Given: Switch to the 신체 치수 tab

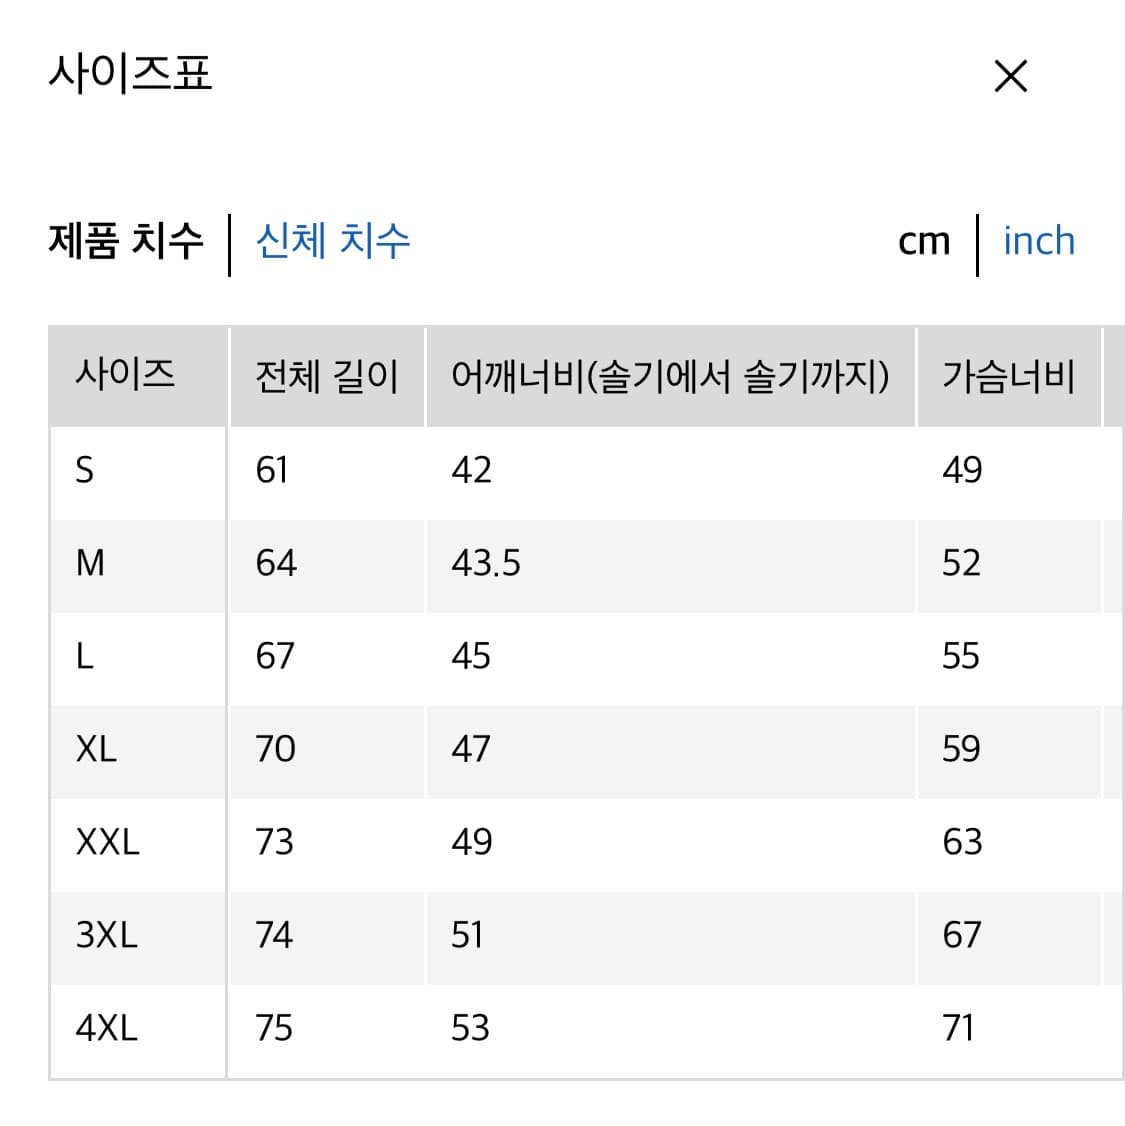Looking at the screenshot, I should point(332,241).
